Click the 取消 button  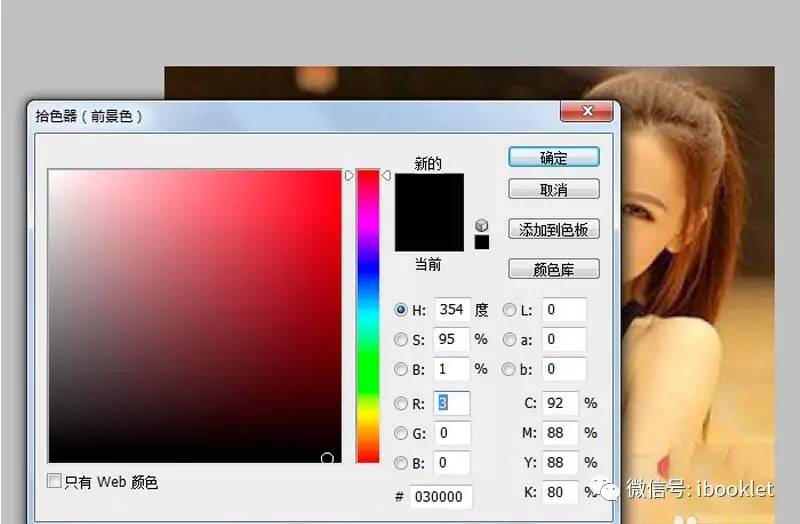(554, 189)
